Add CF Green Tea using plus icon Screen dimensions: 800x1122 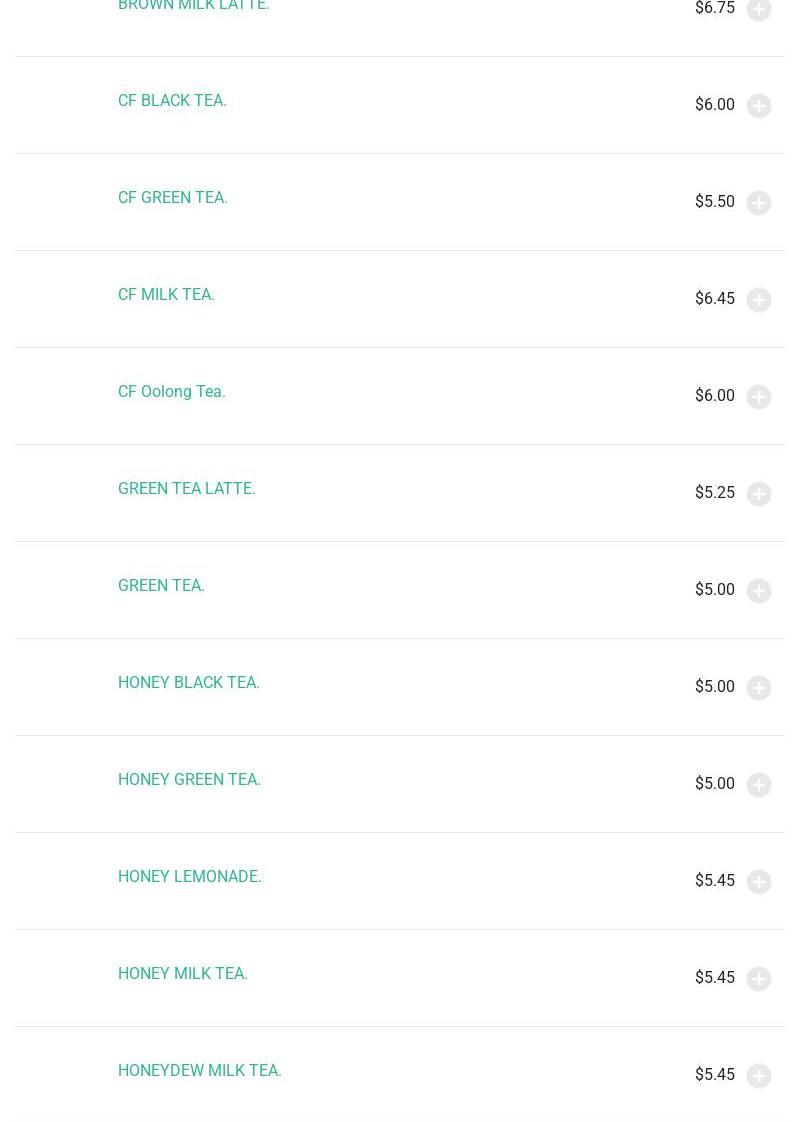point(759,203)
